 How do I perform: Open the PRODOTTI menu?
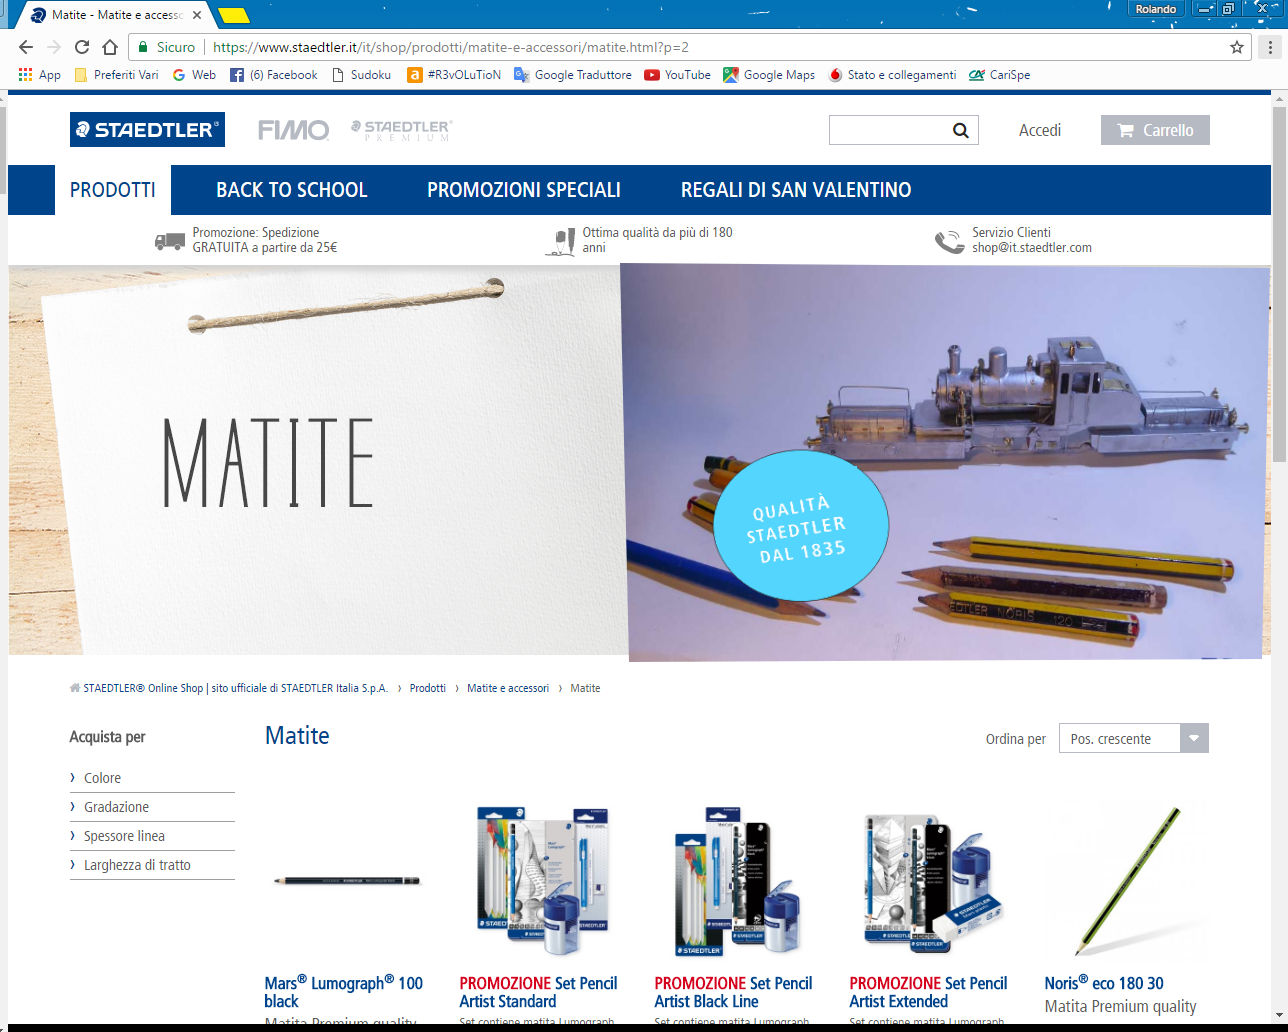pyautogui.click(x=113, y=190)
